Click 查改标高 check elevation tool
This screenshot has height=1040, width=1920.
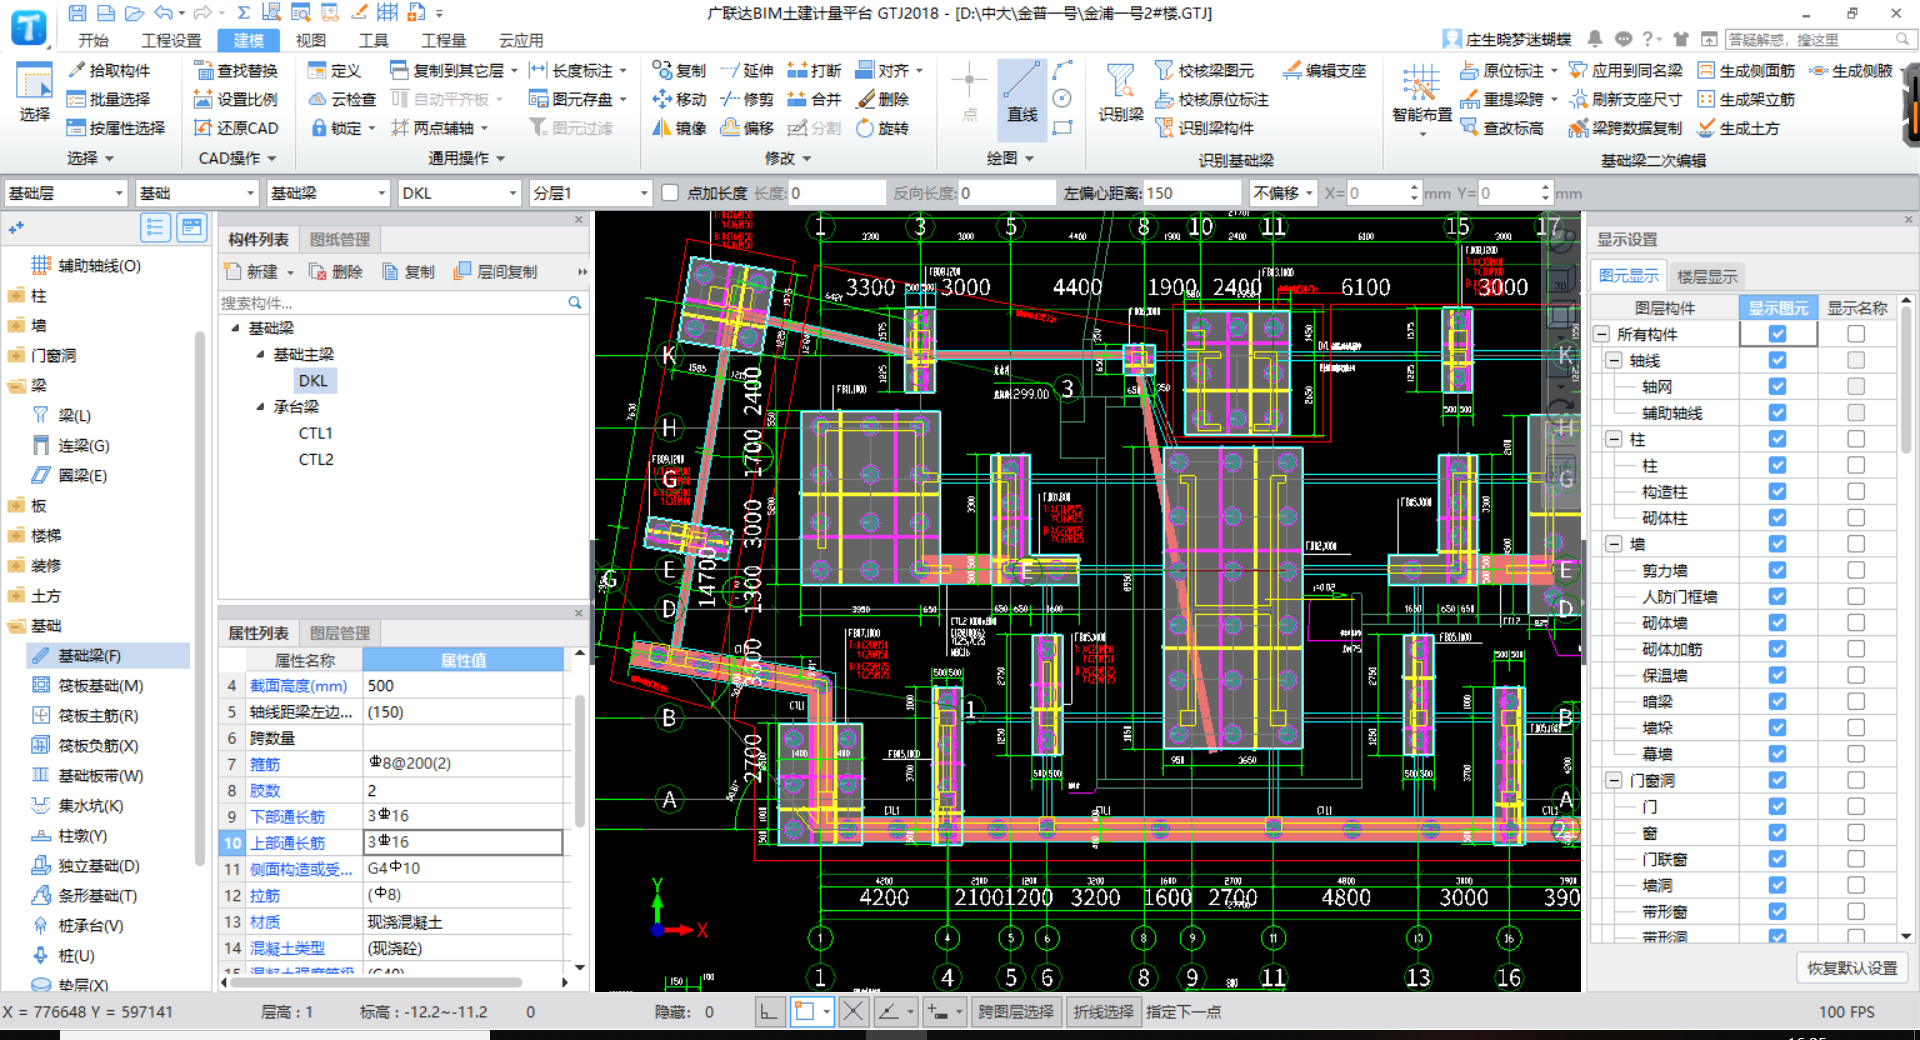tap(1502, 128)
